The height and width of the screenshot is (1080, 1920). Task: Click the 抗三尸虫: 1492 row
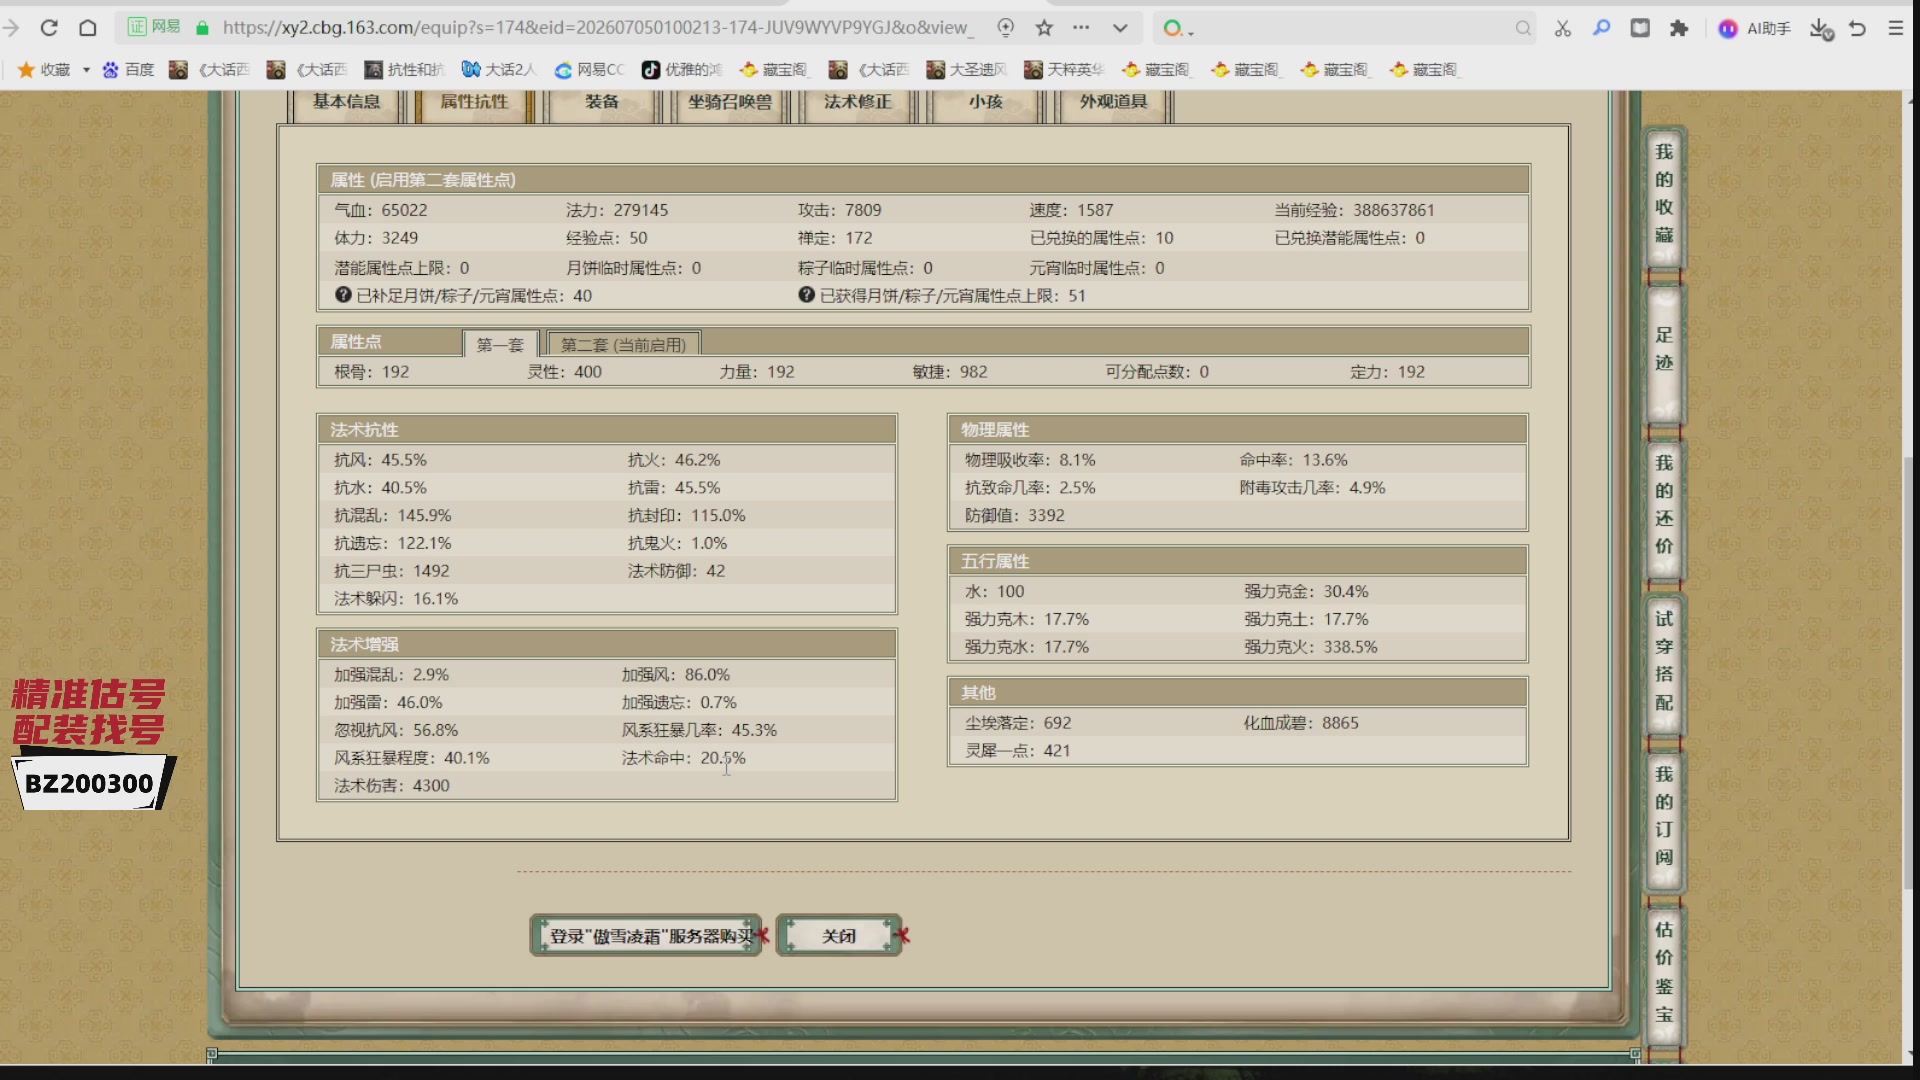coord(392,571)
